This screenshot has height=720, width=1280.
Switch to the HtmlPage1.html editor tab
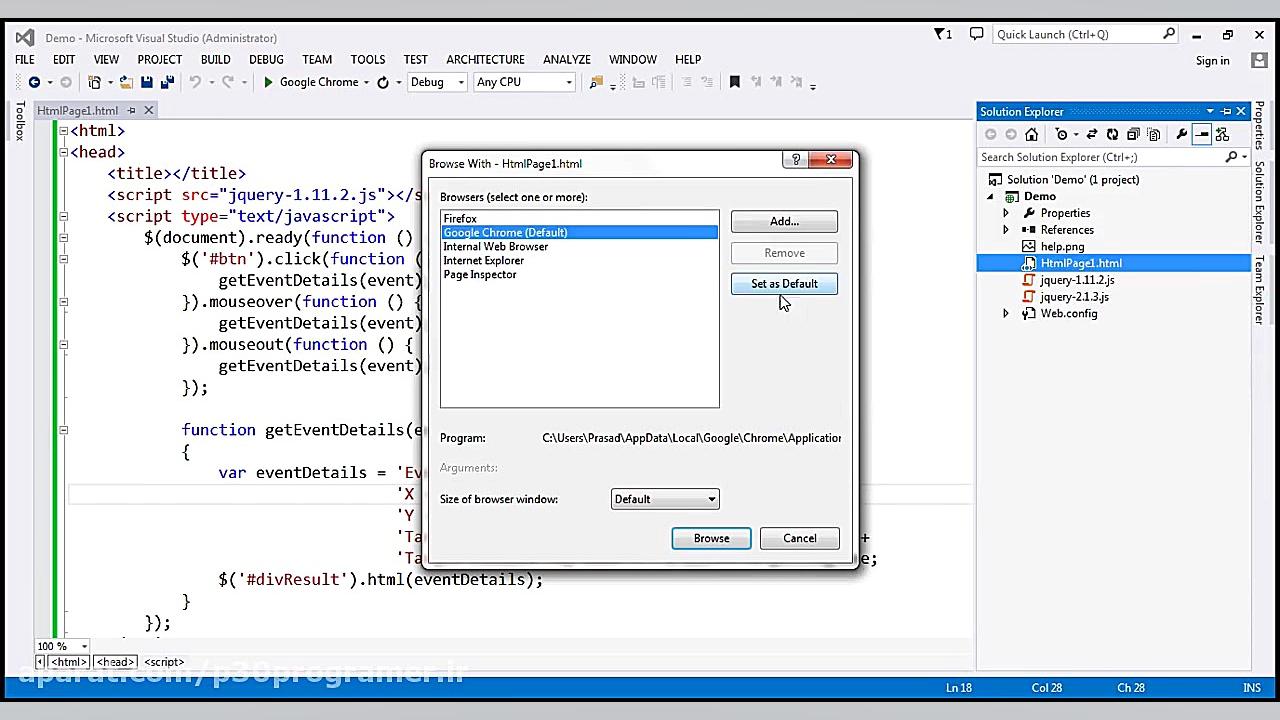tap(78, 110)
